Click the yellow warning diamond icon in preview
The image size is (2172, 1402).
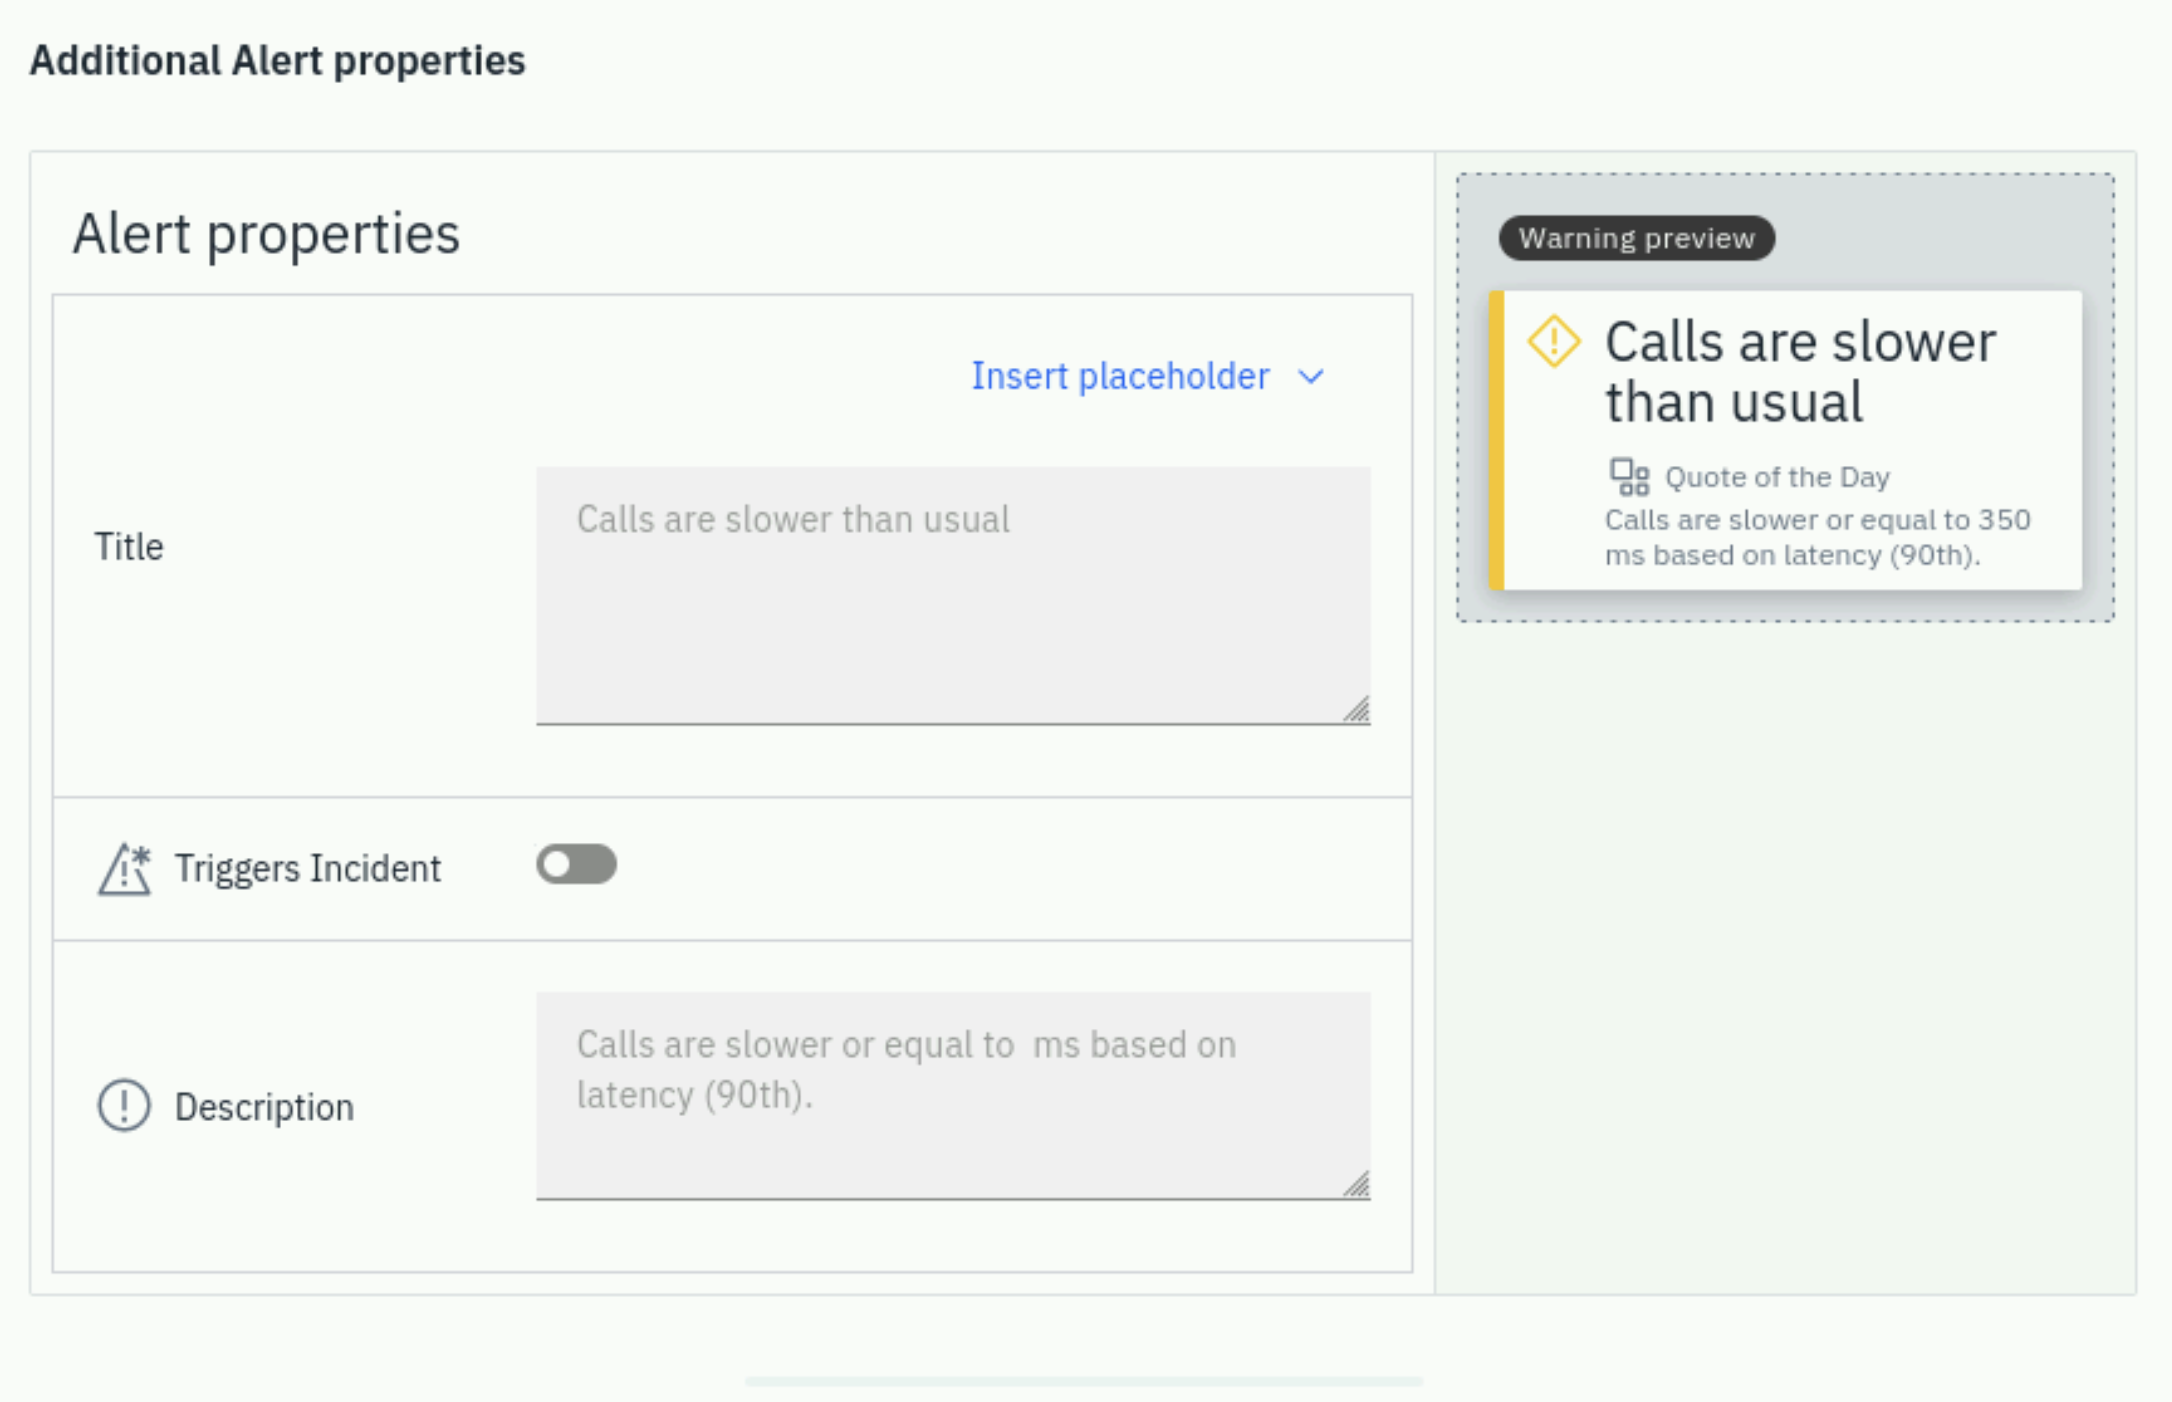coord(1554,341)
